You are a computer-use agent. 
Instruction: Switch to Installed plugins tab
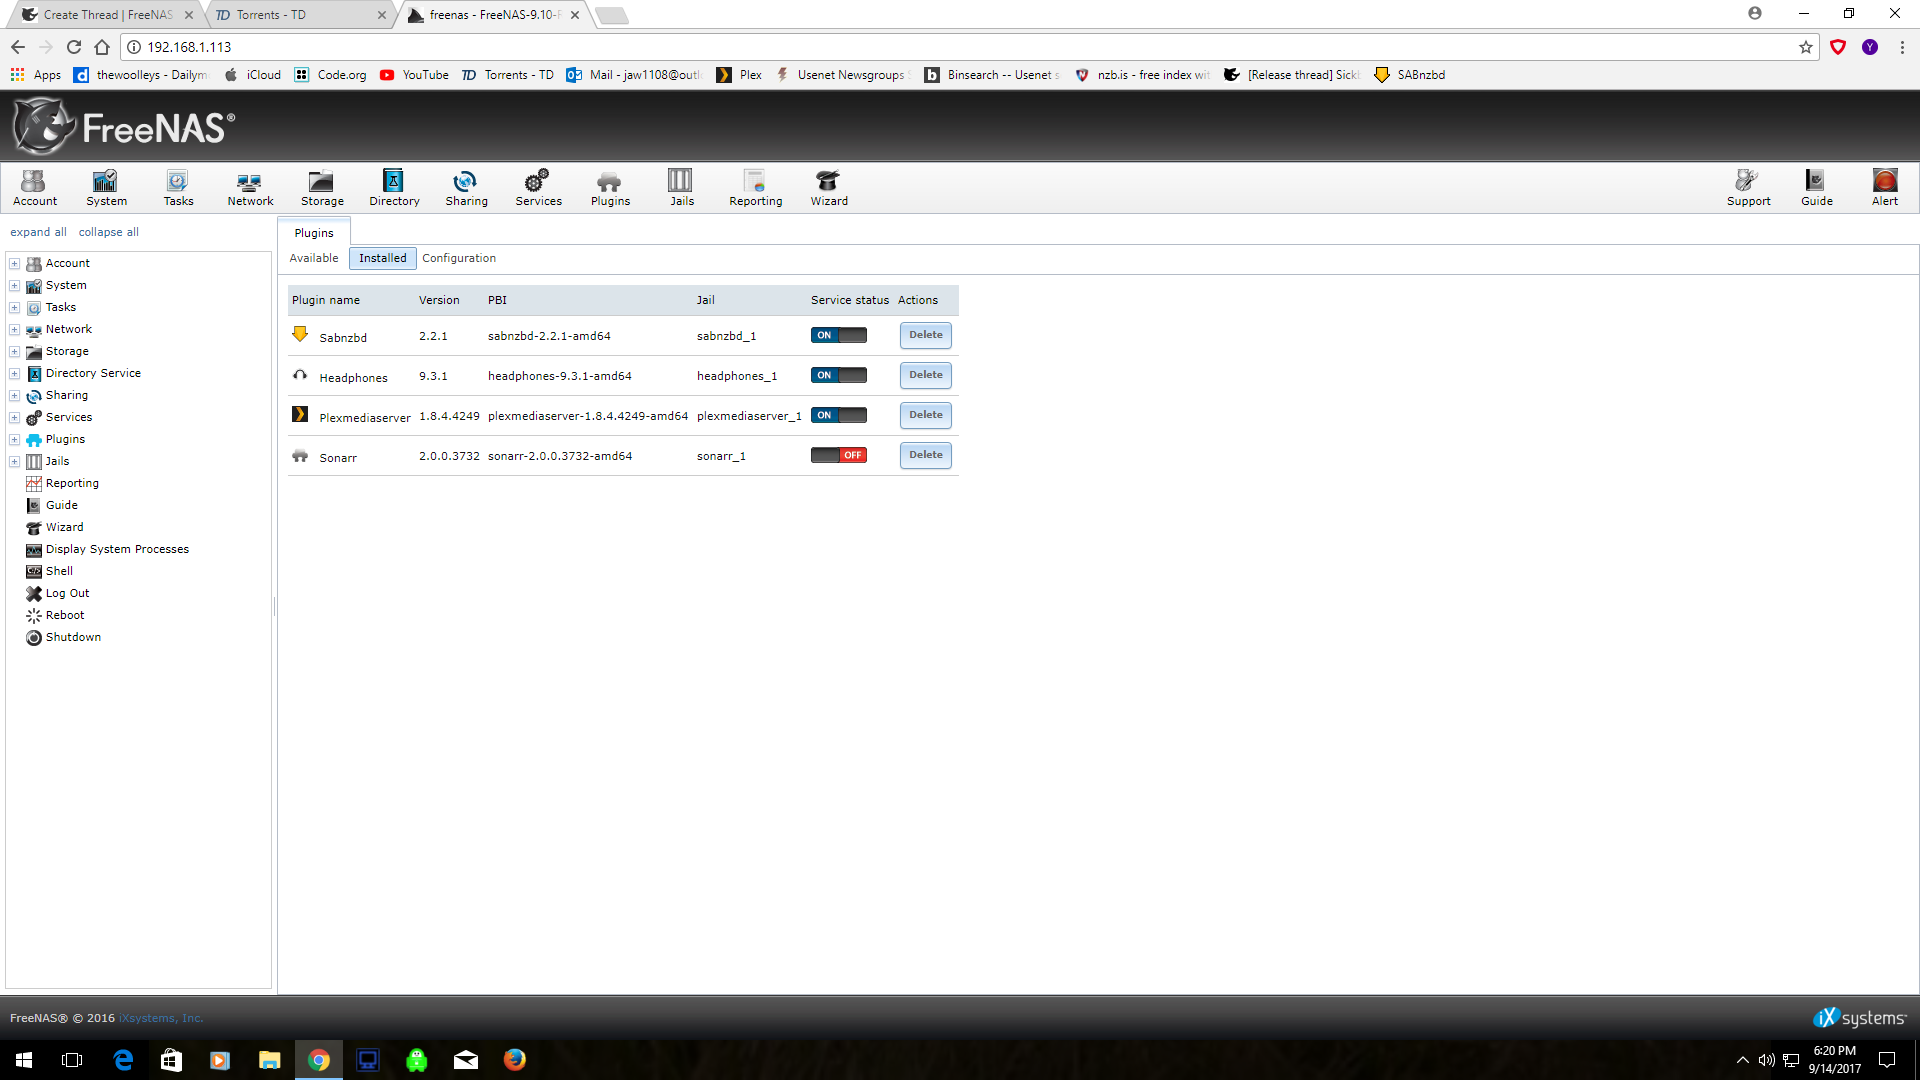point(383,258)
